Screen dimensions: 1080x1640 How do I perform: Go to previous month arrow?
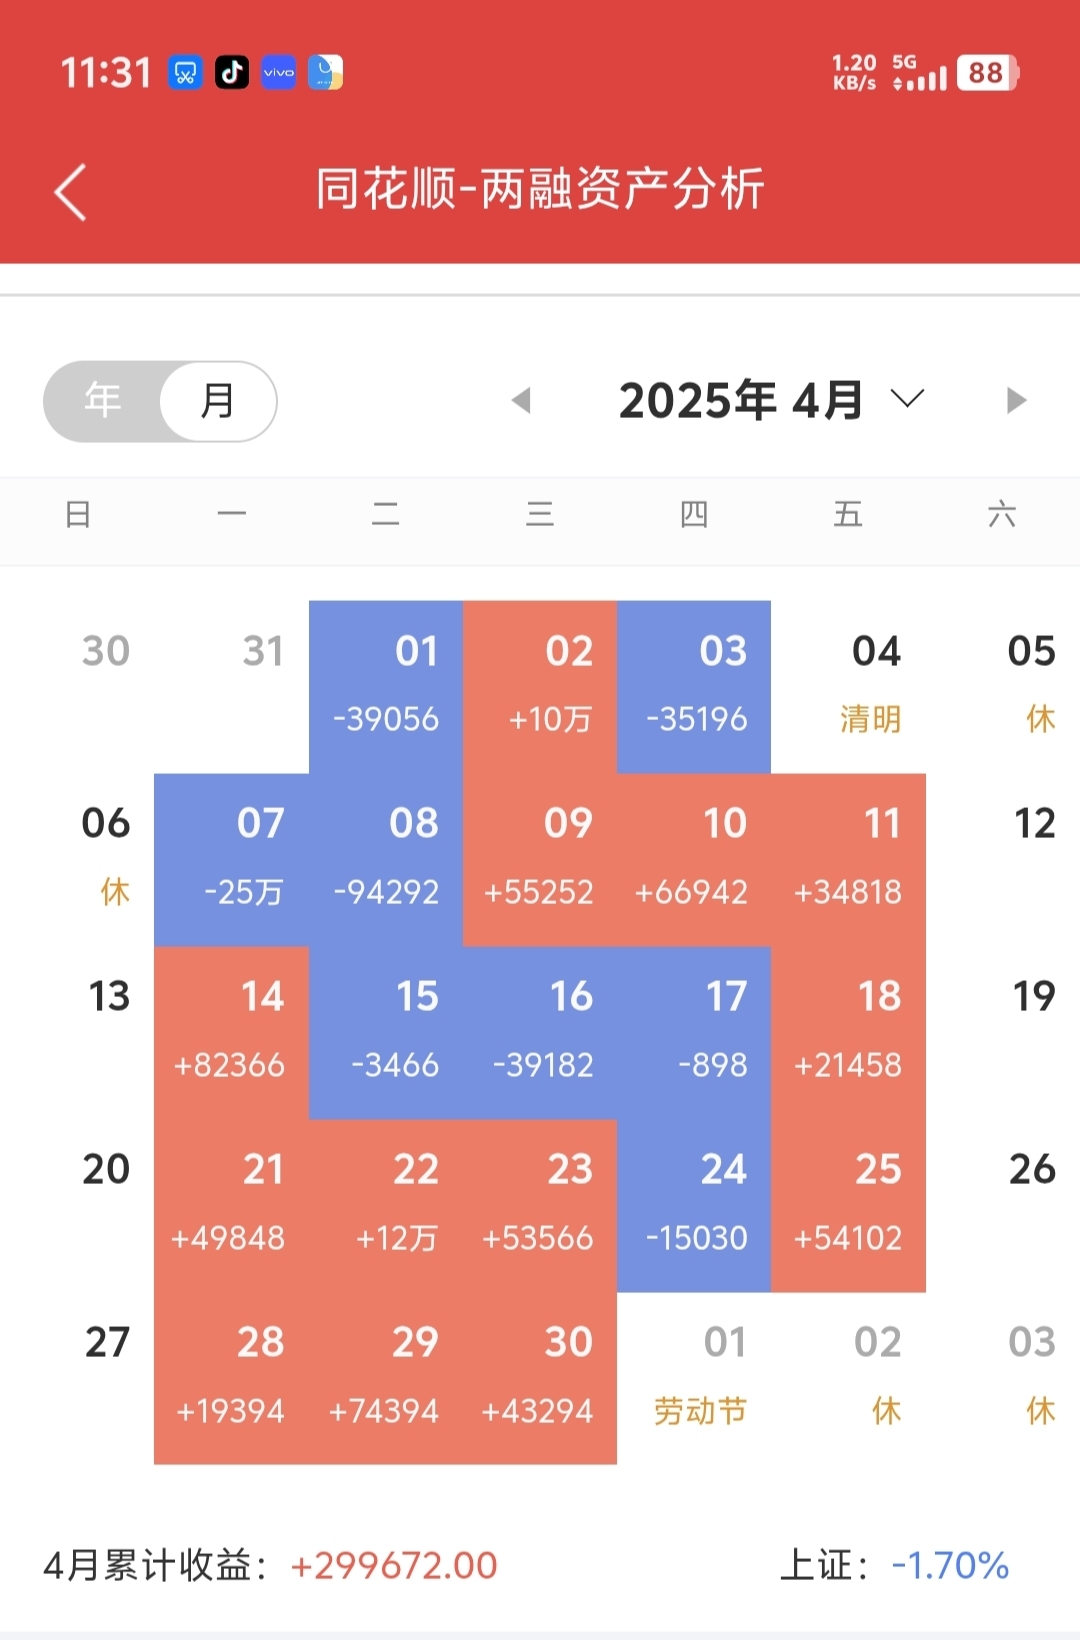tap(521, 401)
